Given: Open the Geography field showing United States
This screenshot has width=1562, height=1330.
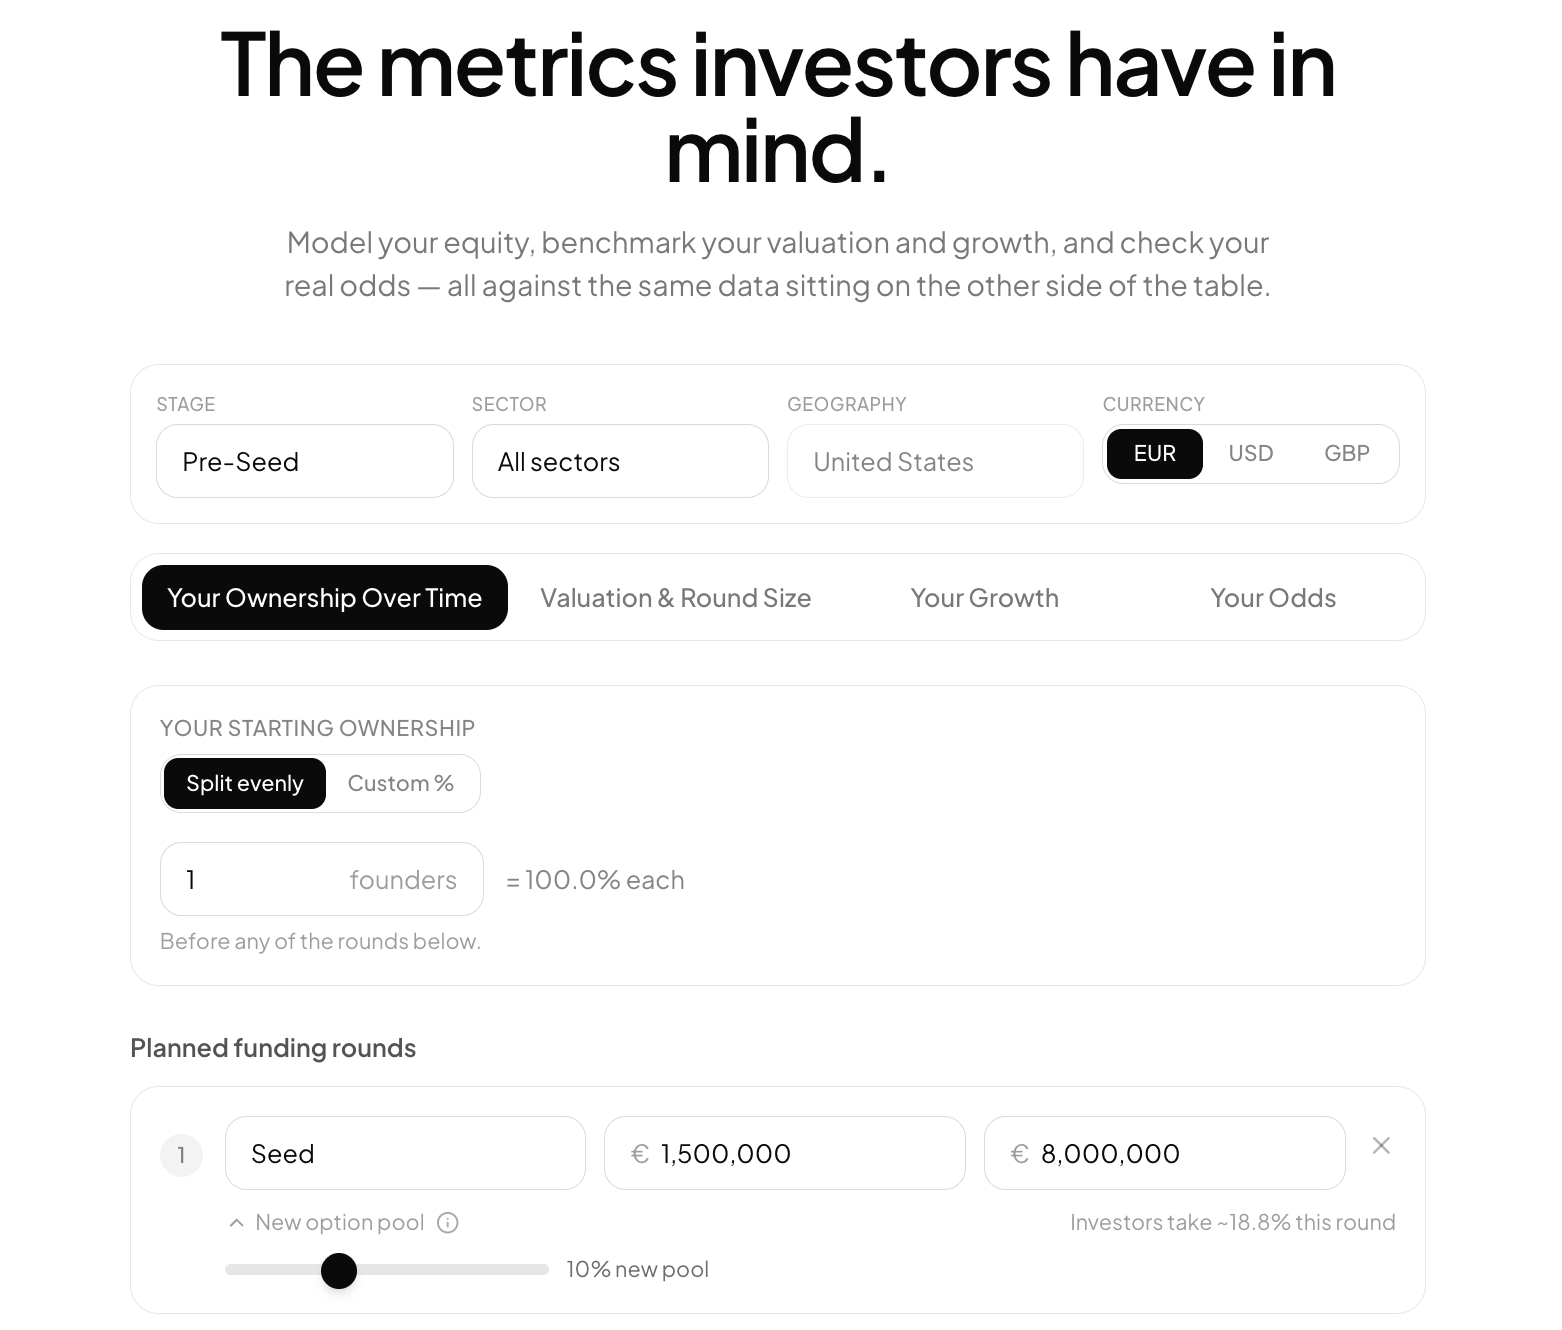Looking at the screenshot, I should pyautogui.click(x=935, y=461).
